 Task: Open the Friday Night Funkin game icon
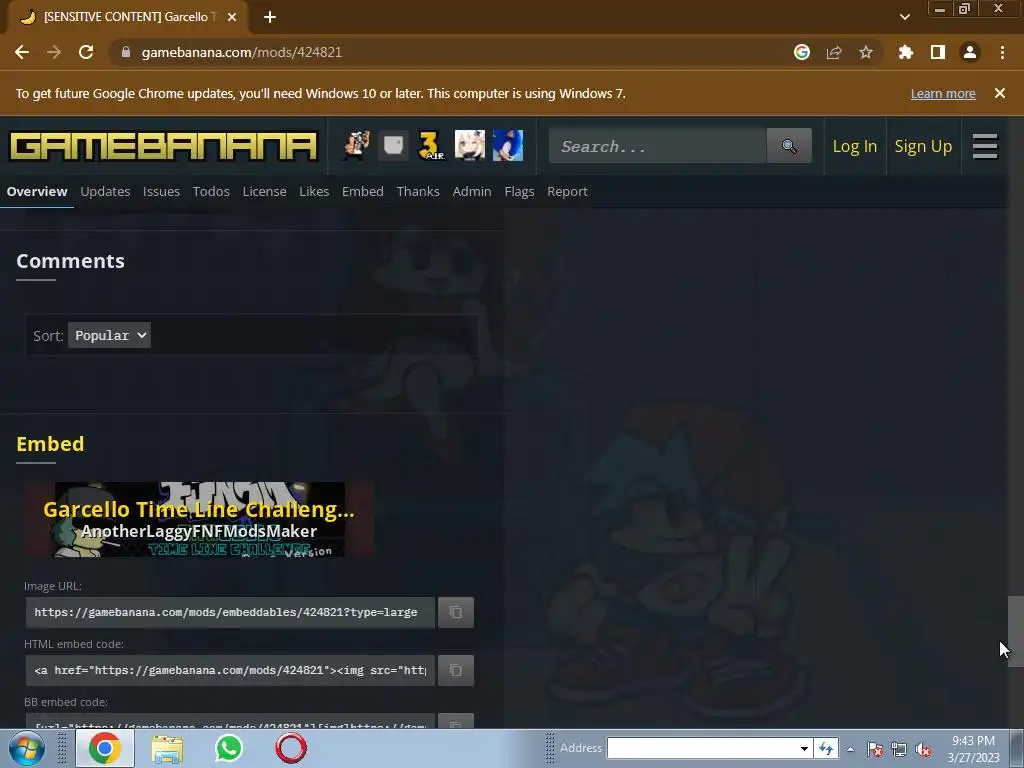click(356, 146)
